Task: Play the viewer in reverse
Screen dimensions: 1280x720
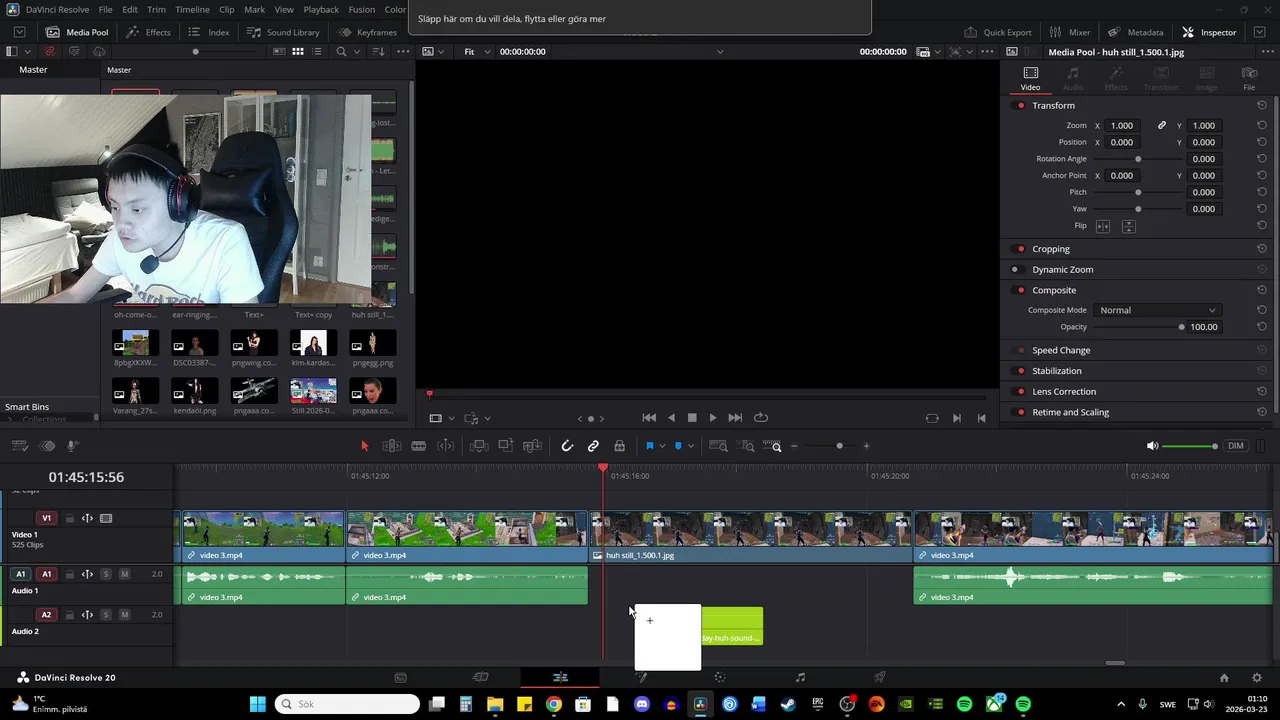Action: (671, 418)
